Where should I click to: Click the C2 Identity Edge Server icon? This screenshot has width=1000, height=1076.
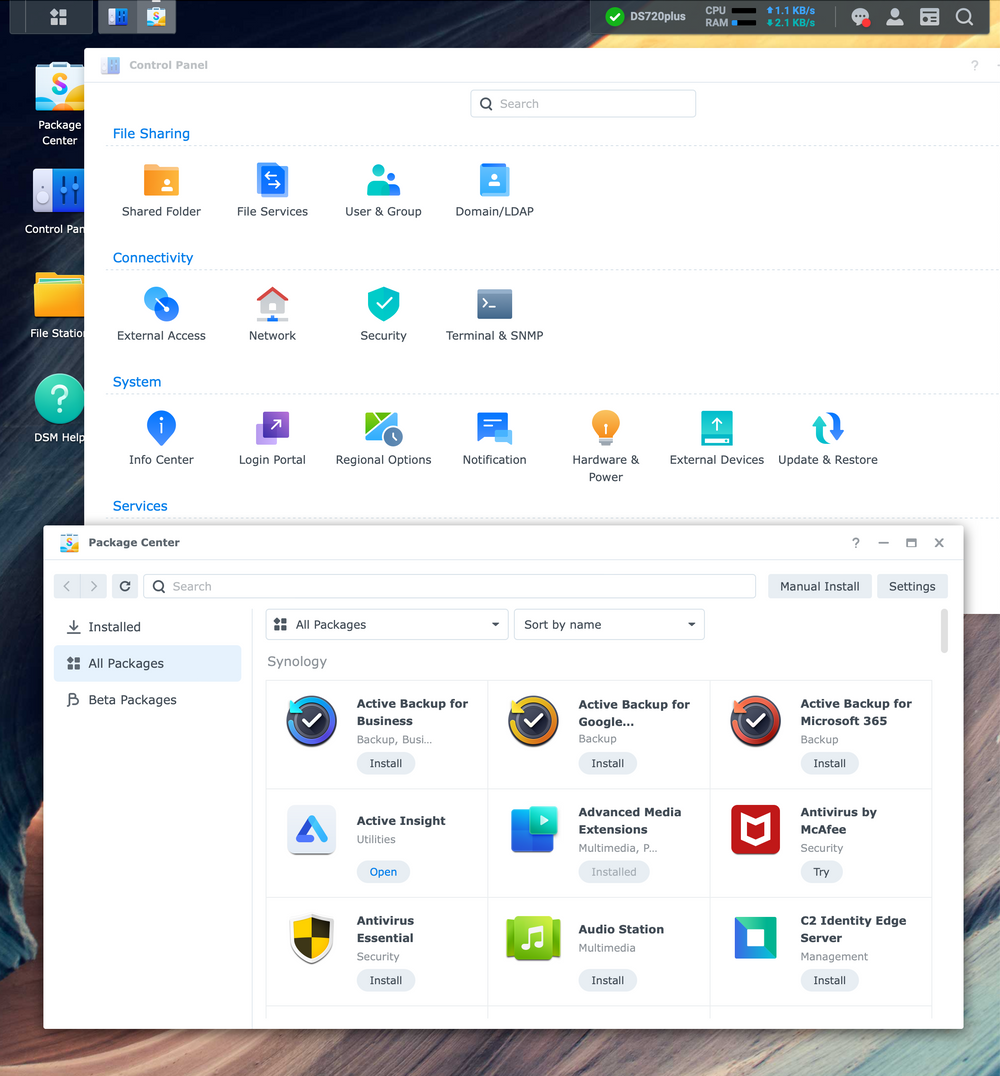coord(755,938)
